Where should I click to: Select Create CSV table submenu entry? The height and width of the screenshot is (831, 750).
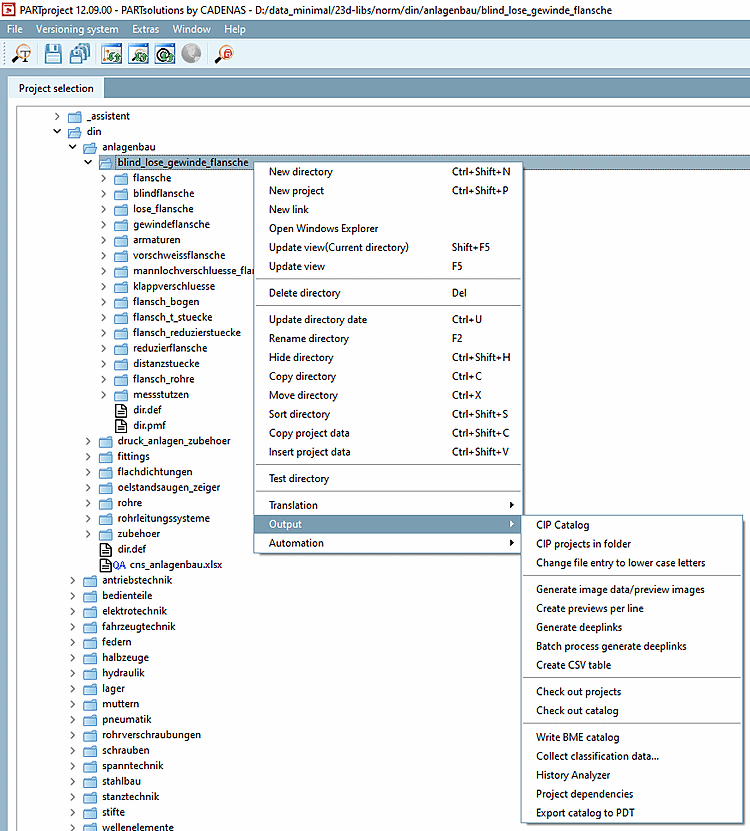point(632,665)
